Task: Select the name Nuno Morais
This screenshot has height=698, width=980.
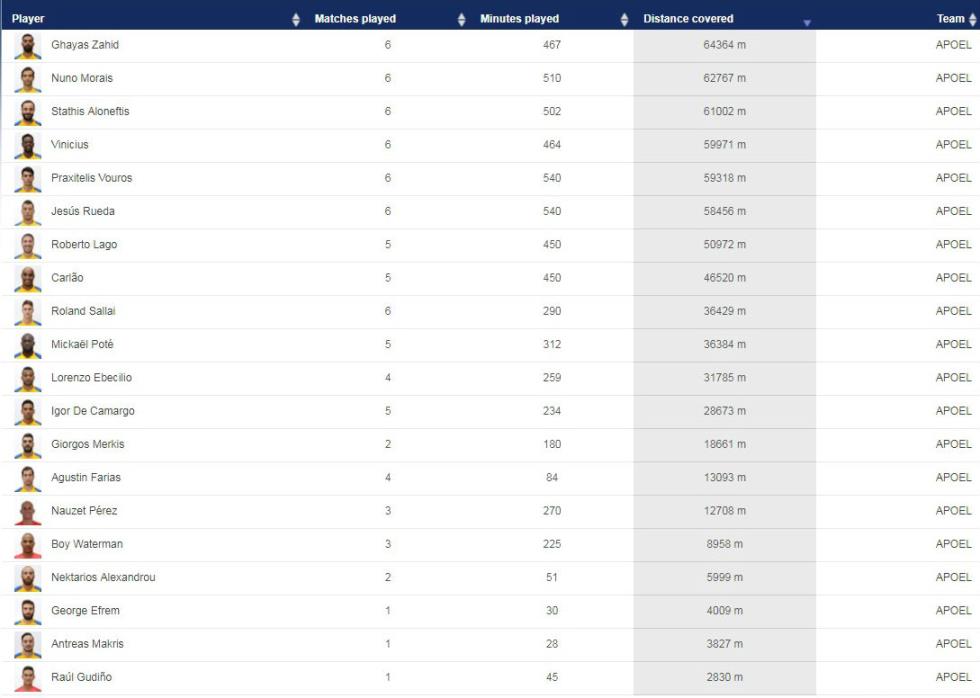Action: click(82, 78)
